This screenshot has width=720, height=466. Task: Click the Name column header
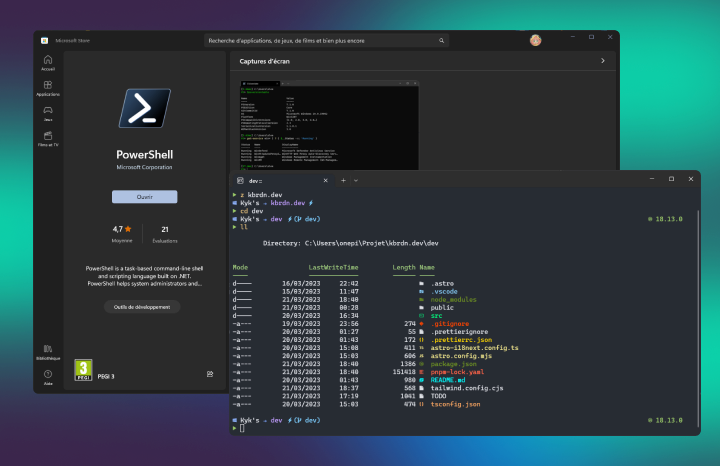click(x=427, y=267)
